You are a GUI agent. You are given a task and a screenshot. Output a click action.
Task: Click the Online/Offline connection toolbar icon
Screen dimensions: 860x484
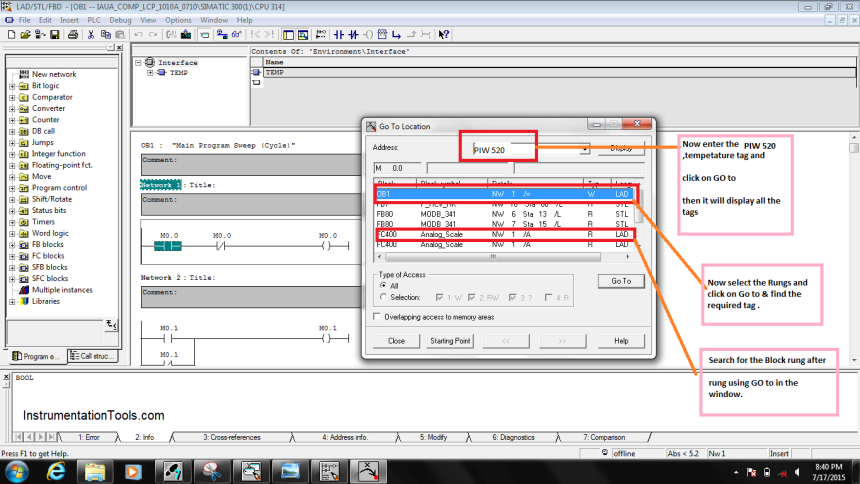[x=222, y=35]
